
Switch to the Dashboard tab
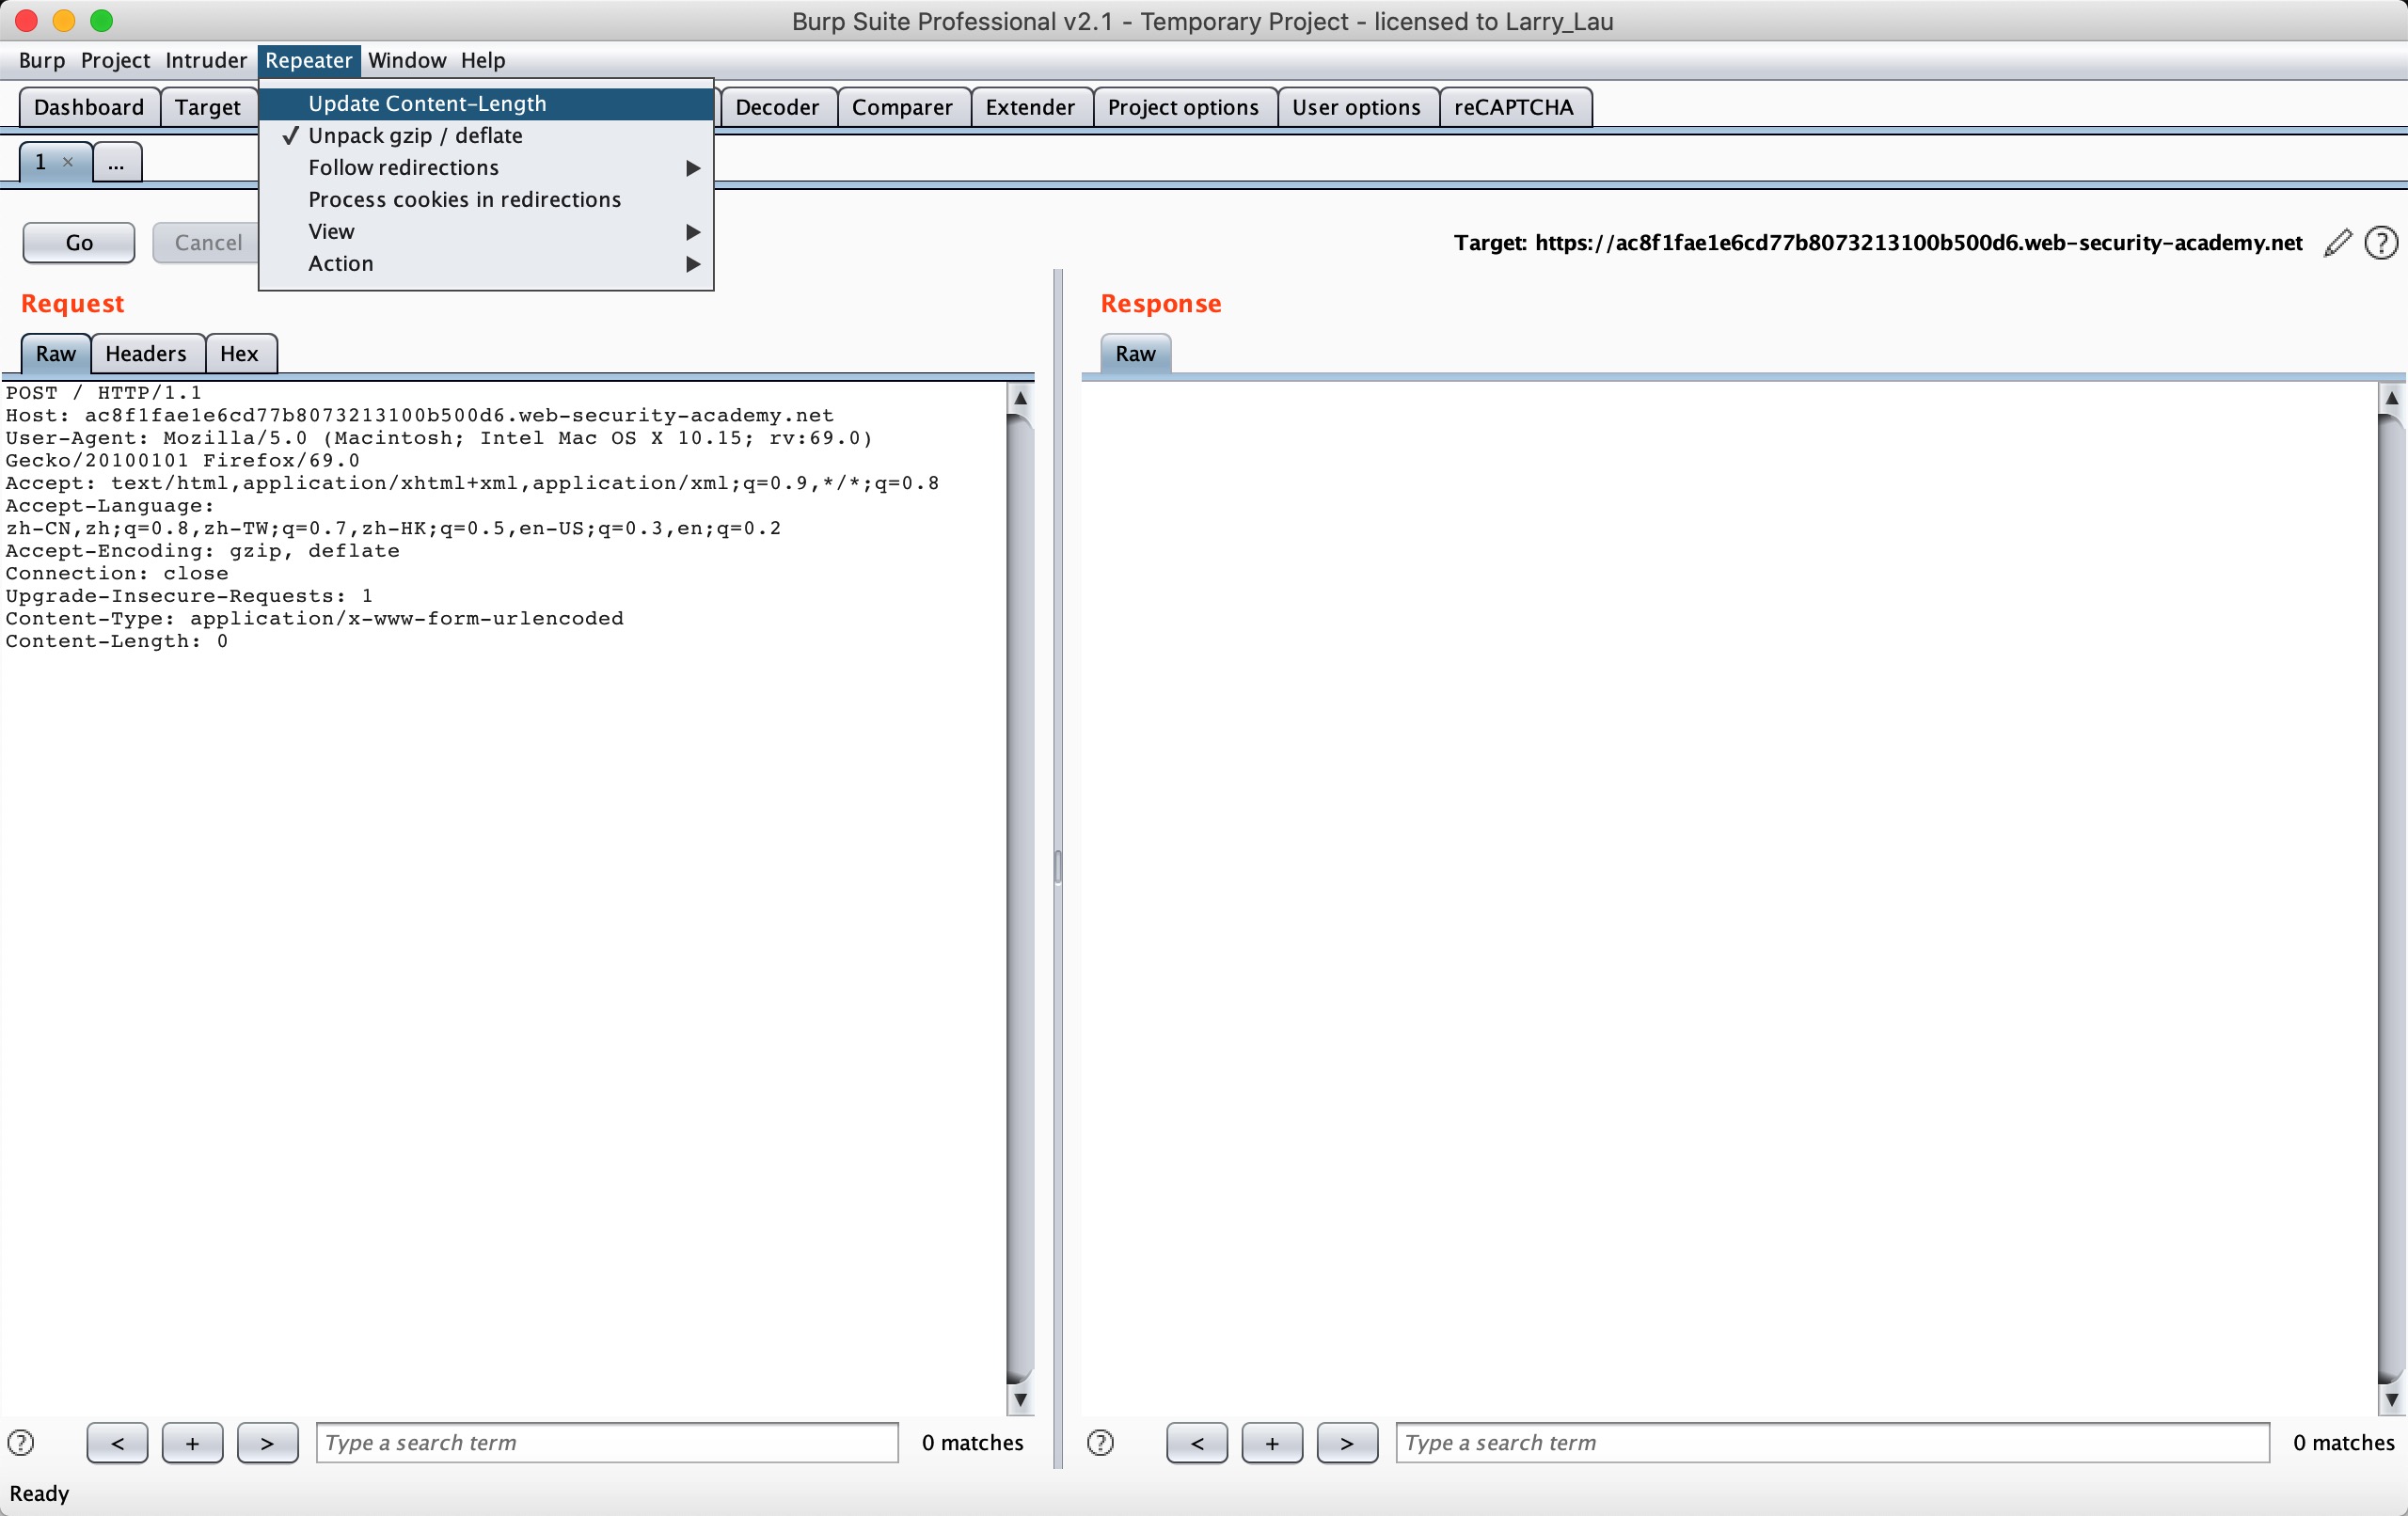click(89, 107)
